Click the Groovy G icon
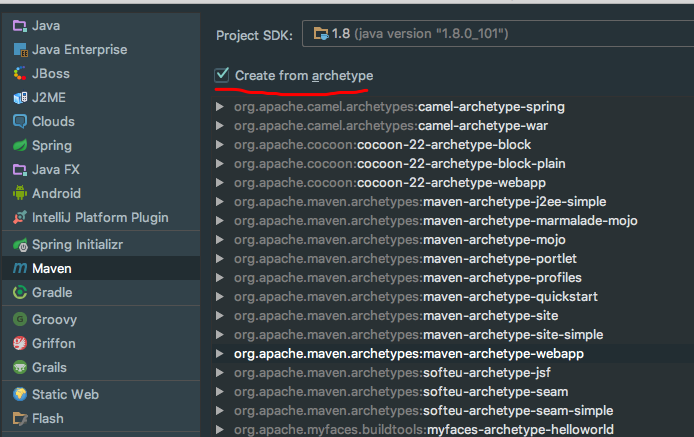The height and width of the screenshot is (437, 694). [20, 319]
